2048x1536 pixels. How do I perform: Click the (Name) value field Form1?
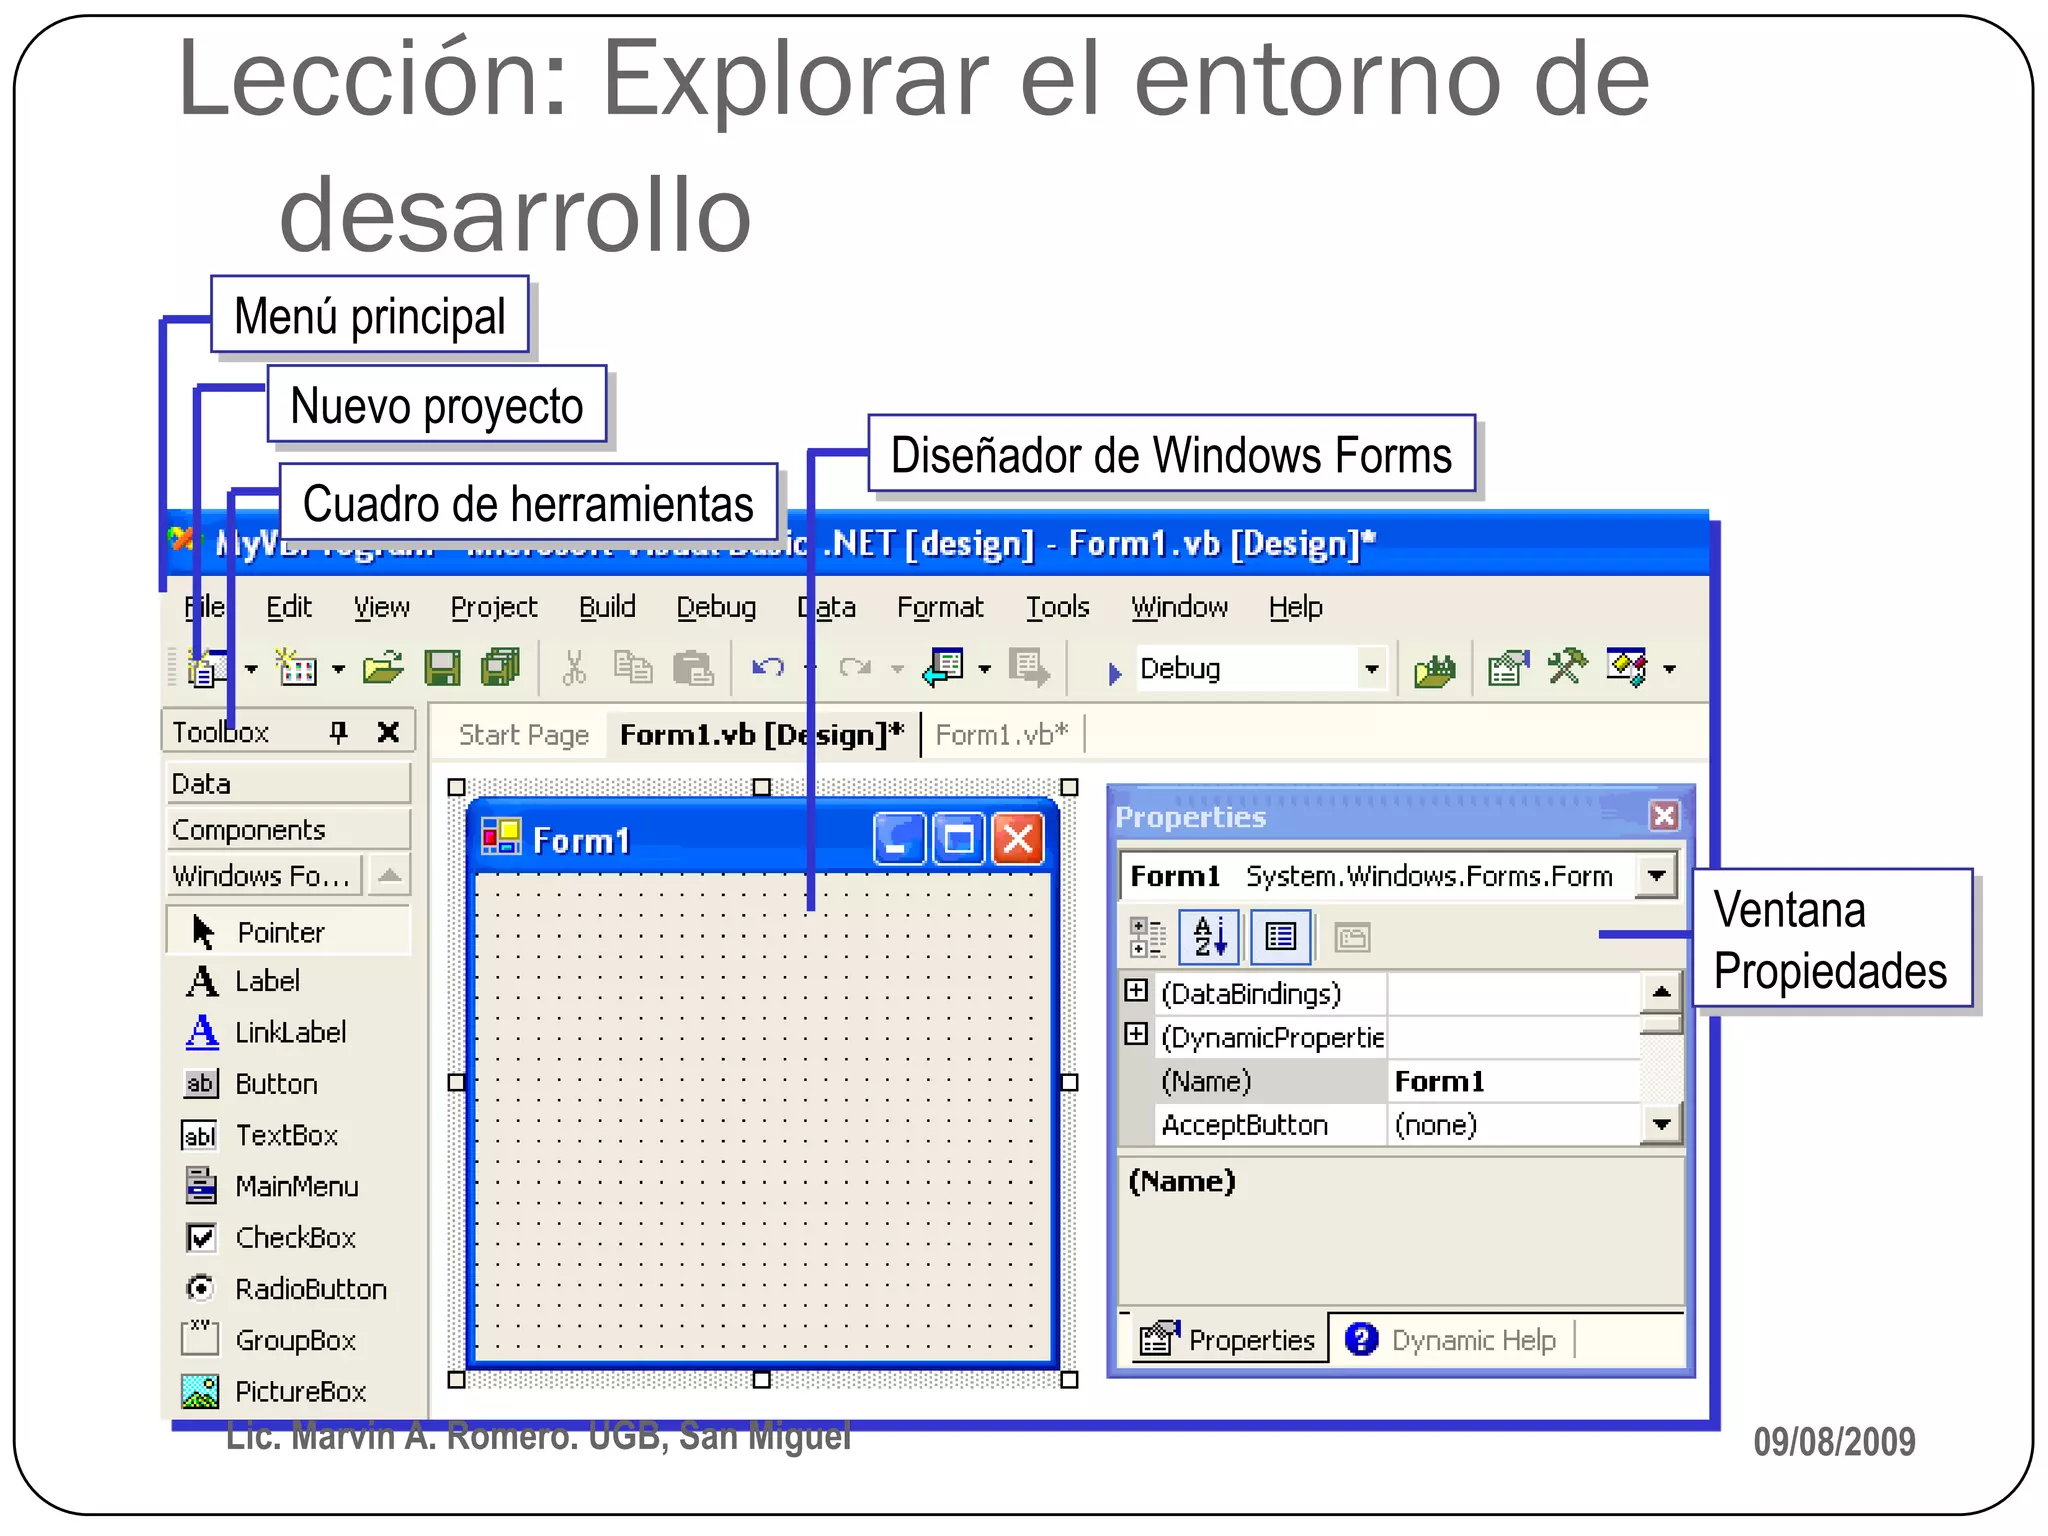(x=1514, y=1081)
